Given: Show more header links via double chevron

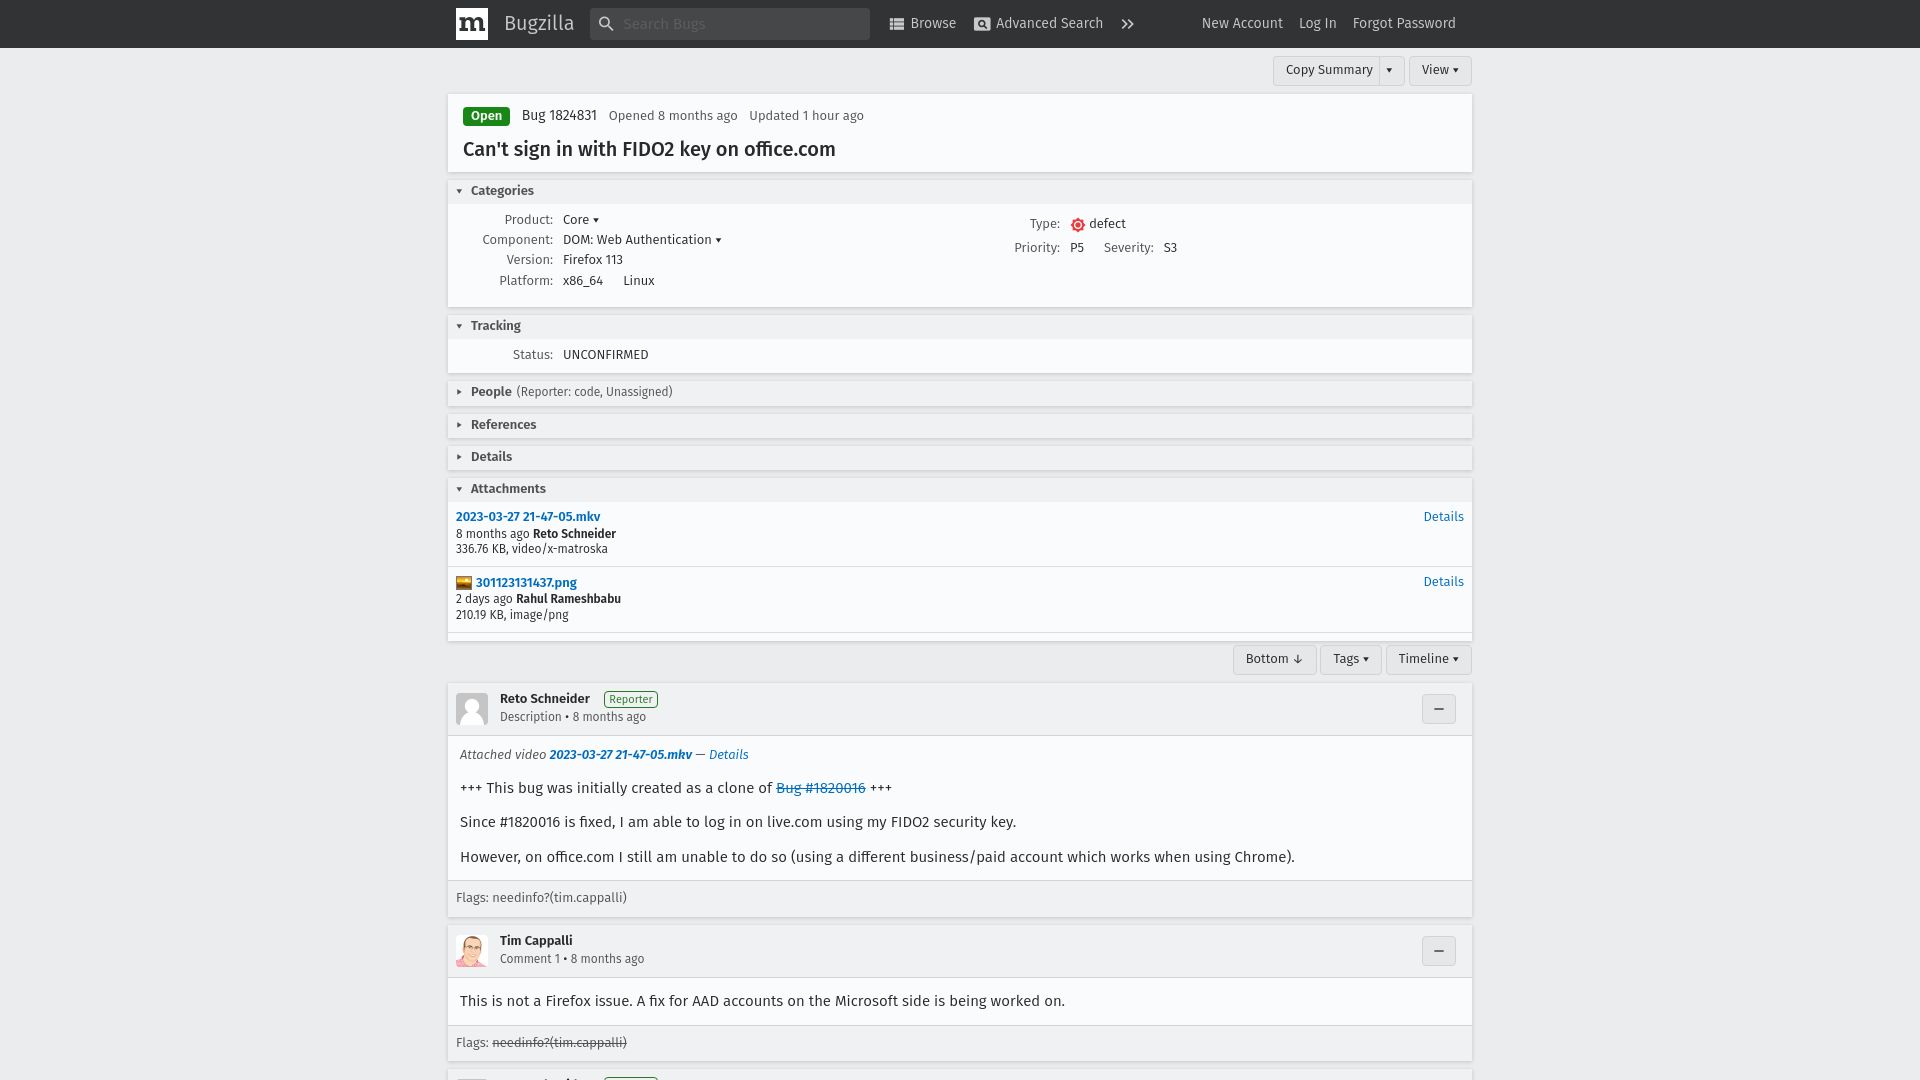Looking at the screenshot, I should [1127, 24].
